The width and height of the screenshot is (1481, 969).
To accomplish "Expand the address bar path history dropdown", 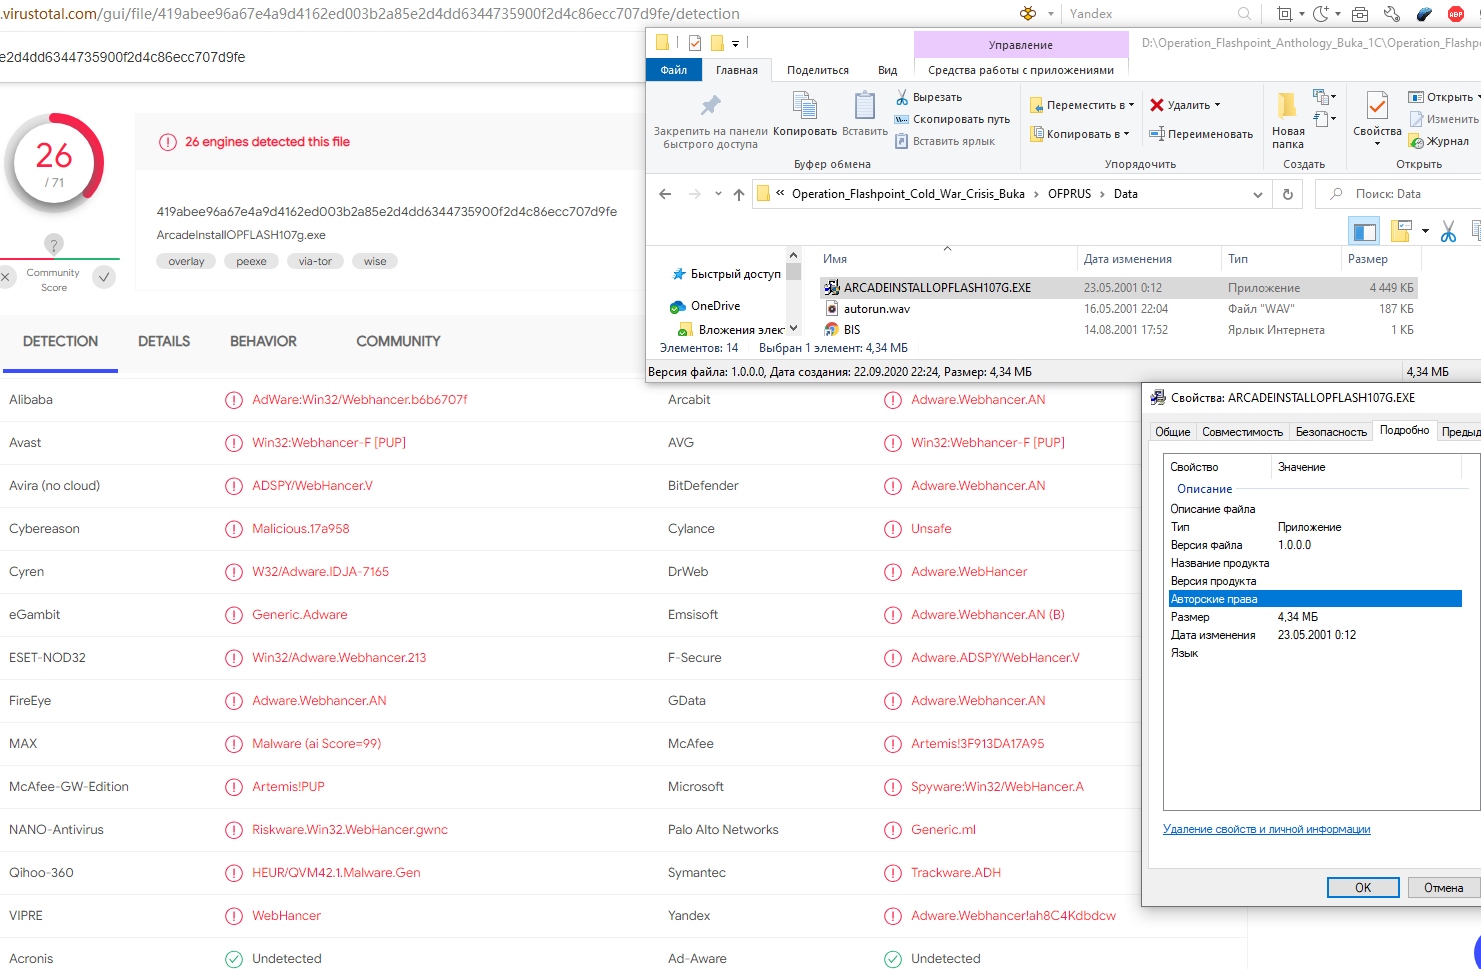I will pyautogui.click(x=1258, y=194).
